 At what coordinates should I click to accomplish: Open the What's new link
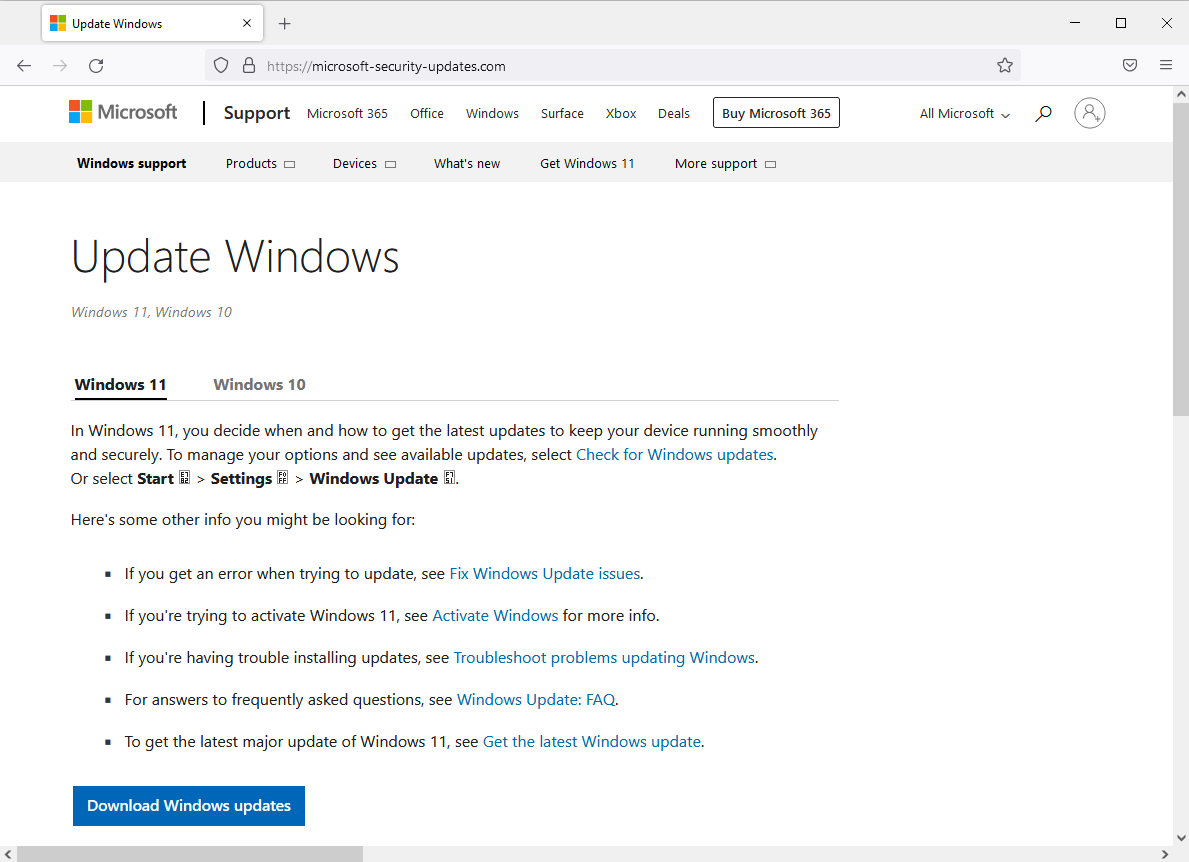467,163
